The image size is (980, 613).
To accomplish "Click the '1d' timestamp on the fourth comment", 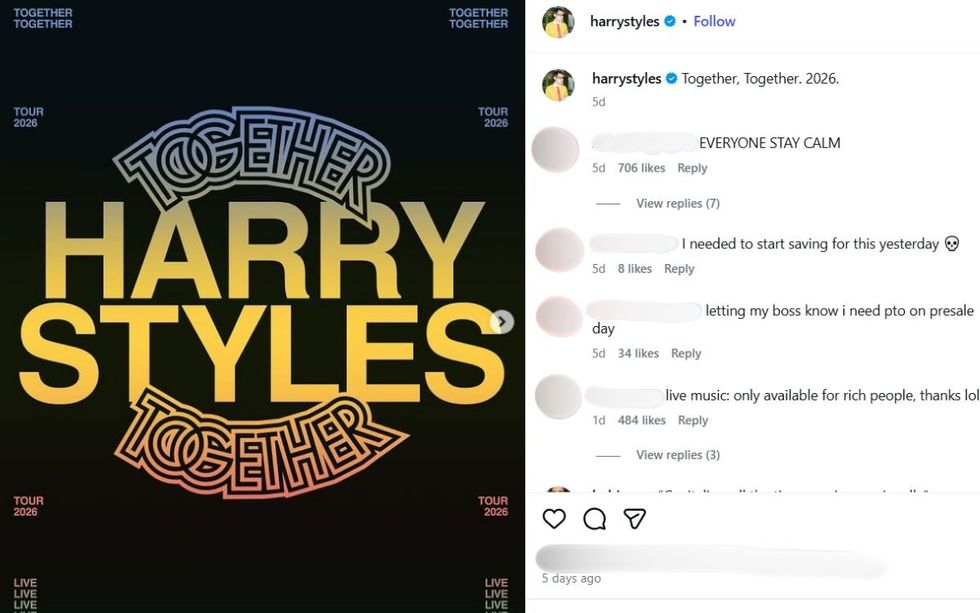I will (601, 419).
